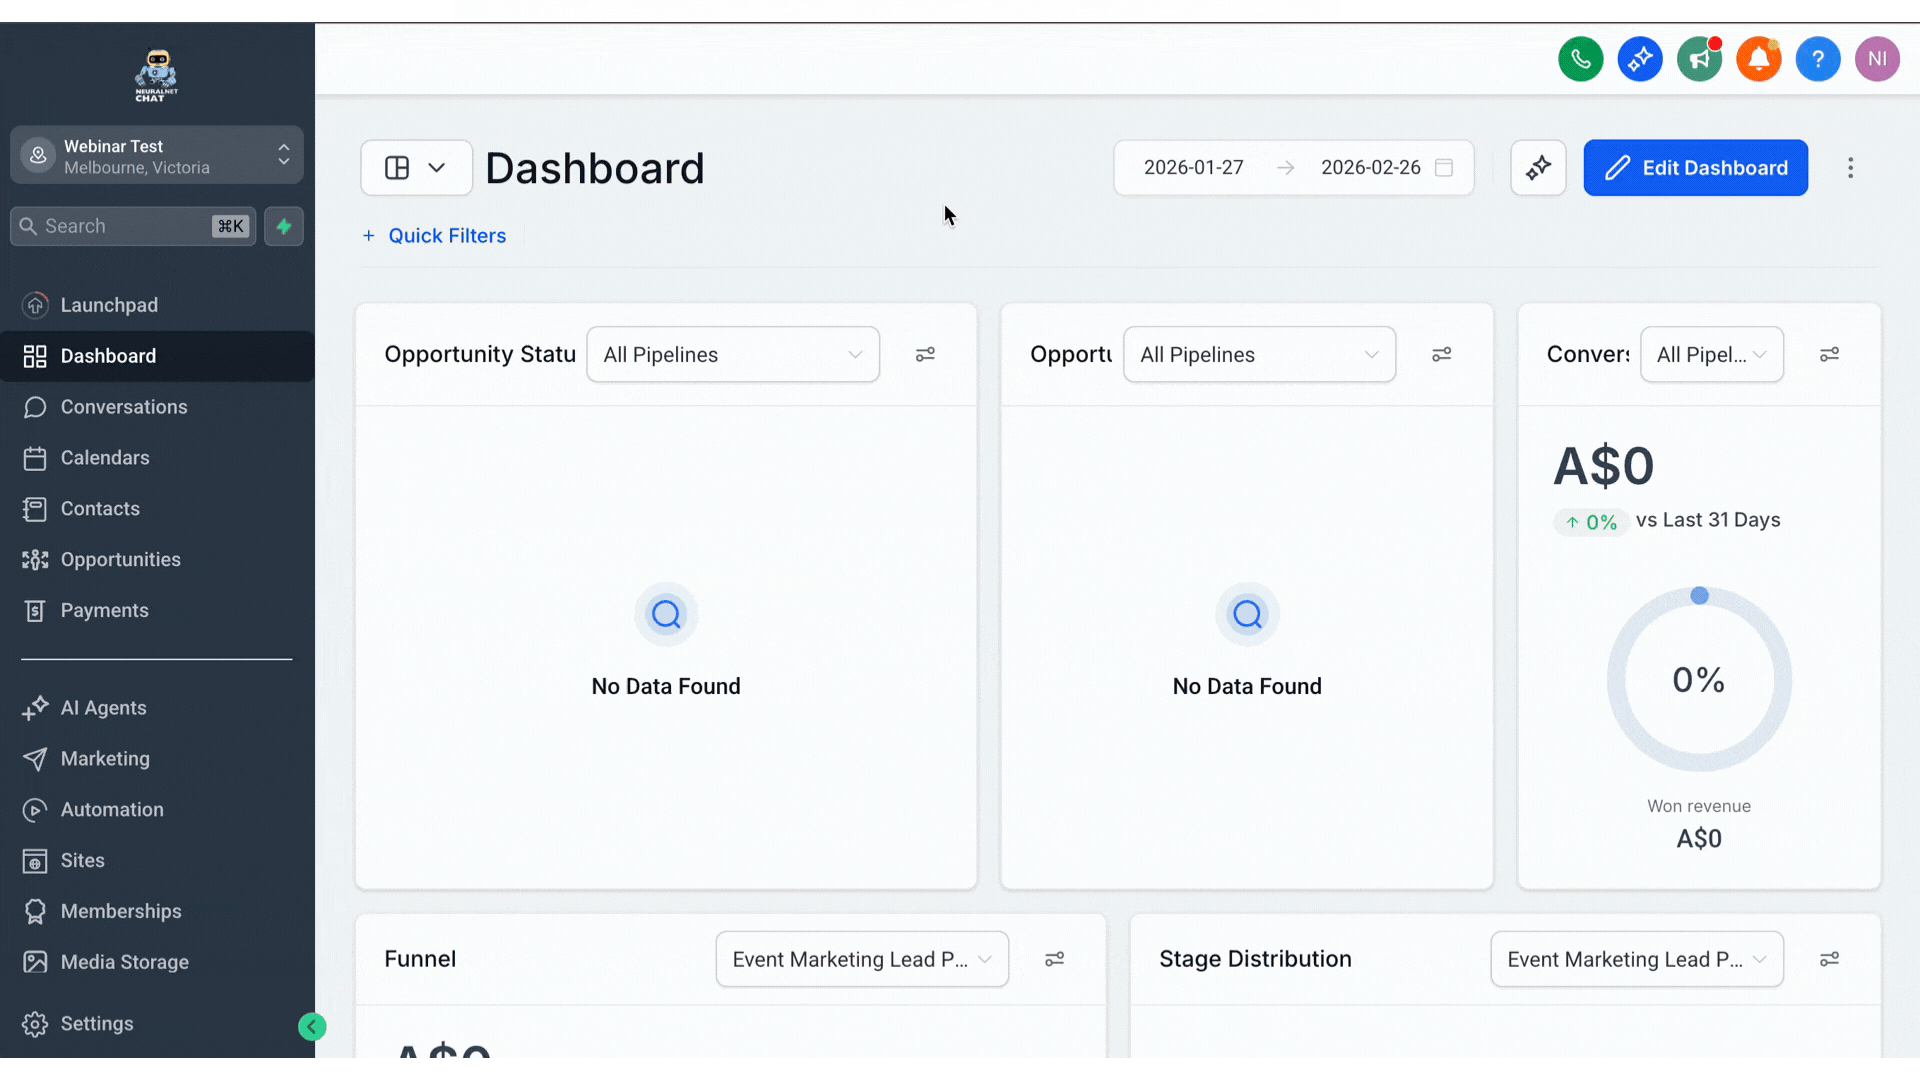Click the Edit Dashboard button

pos(1695,168)
